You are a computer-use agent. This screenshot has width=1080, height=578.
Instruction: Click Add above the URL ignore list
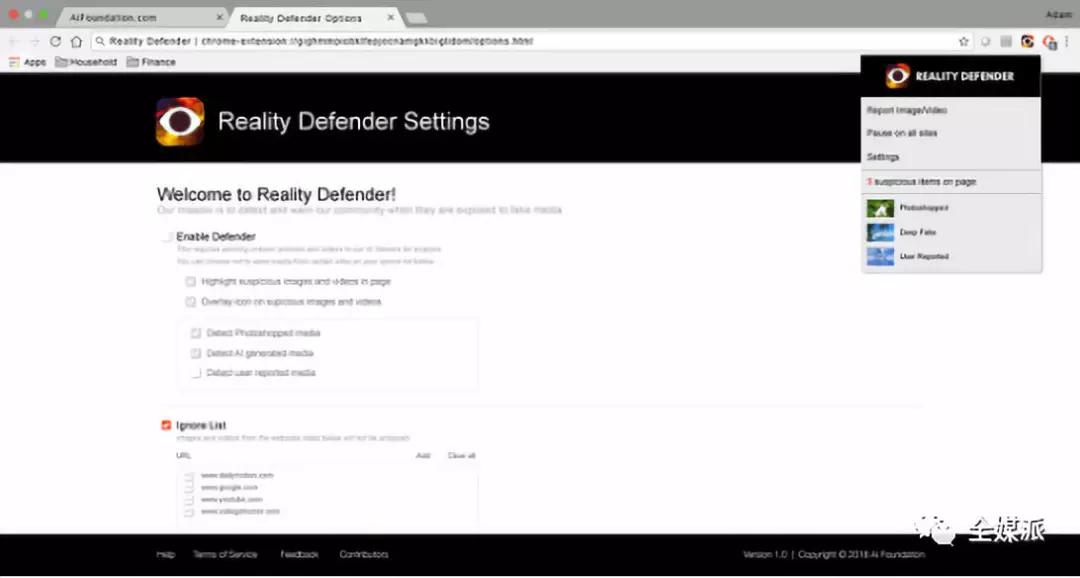tap(423, 456)
